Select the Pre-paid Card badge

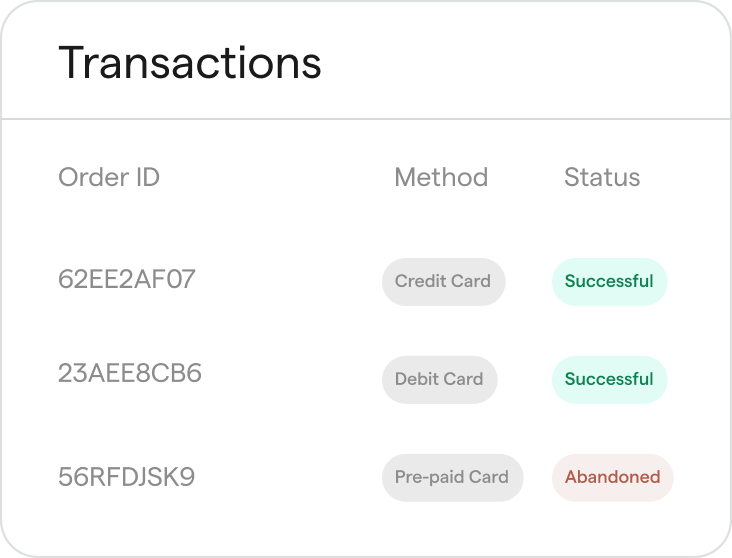[452, 477]
